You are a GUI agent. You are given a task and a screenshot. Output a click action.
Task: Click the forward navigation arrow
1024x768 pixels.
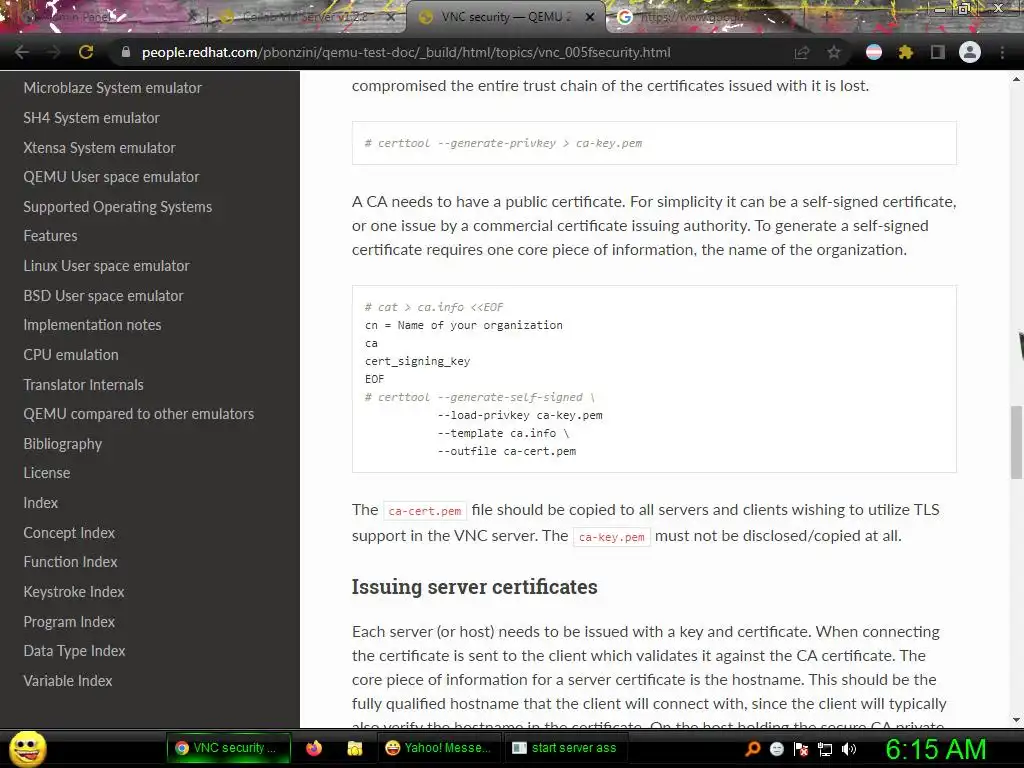click(x=54, y=52)
